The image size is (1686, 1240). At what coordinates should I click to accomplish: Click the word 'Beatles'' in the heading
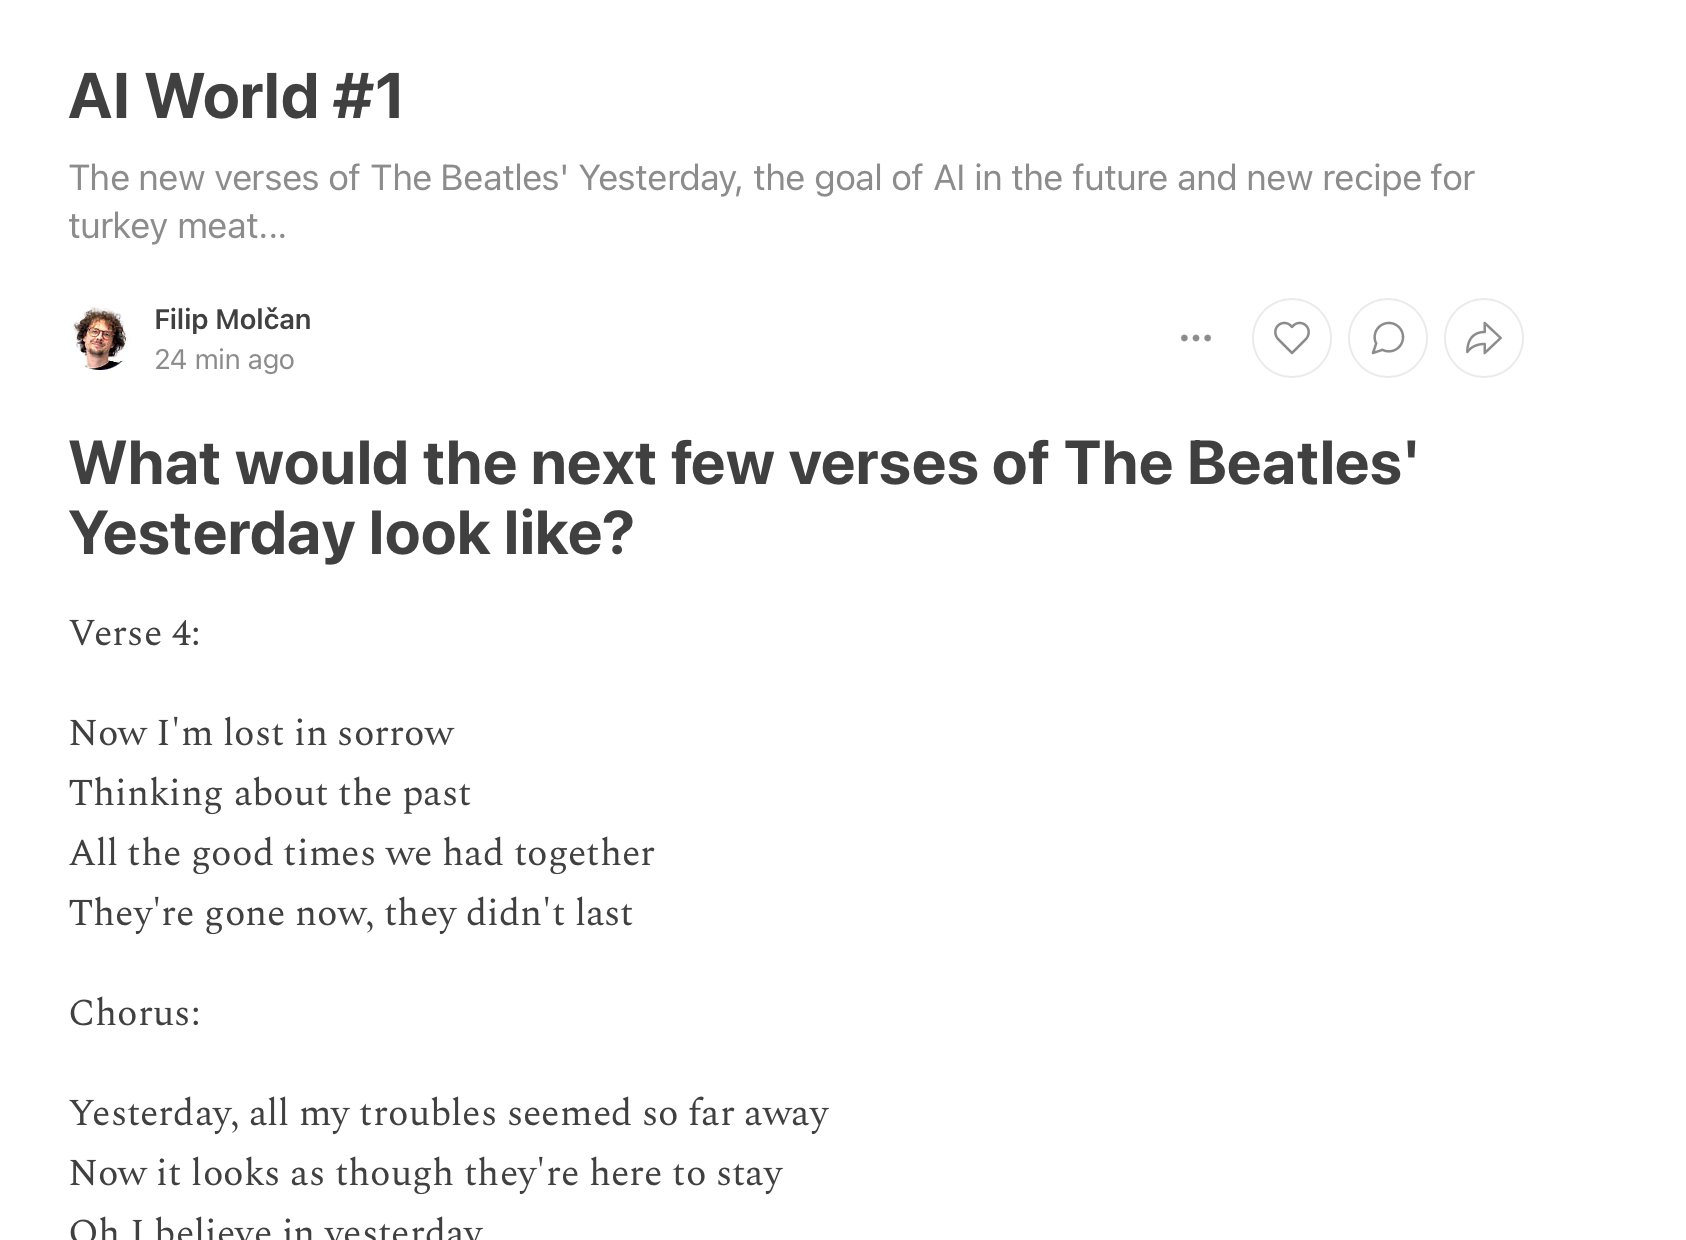pos(1301,463)
